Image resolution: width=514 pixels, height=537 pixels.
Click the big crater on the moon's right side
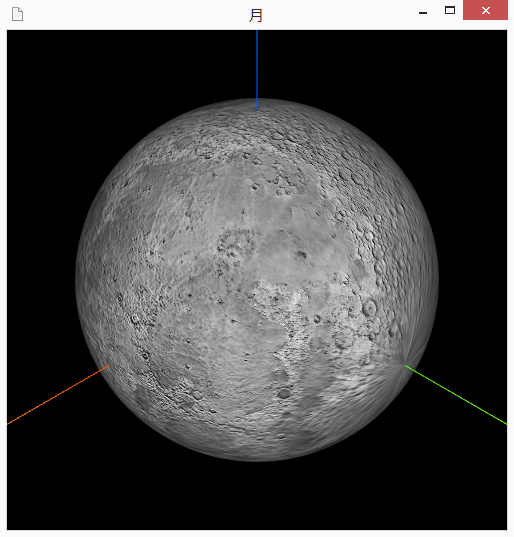tap(369, 308)
